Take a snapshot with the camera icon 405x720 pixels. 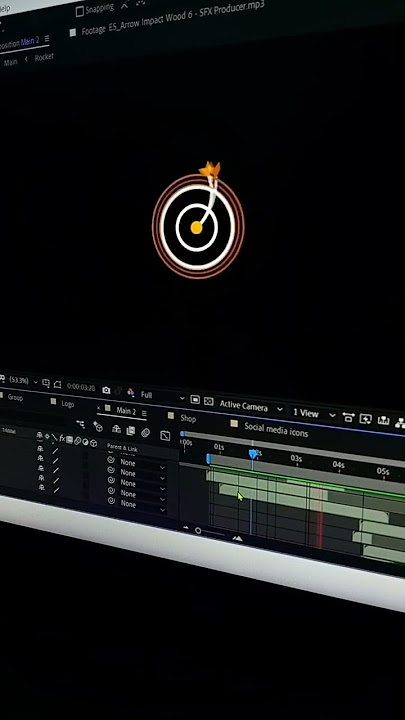pyautogui.click(x=106, y=390)
